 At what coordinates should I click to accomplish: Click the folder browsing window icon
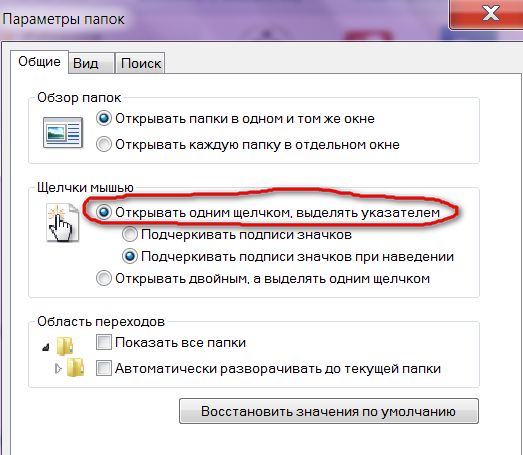(63, 132)
